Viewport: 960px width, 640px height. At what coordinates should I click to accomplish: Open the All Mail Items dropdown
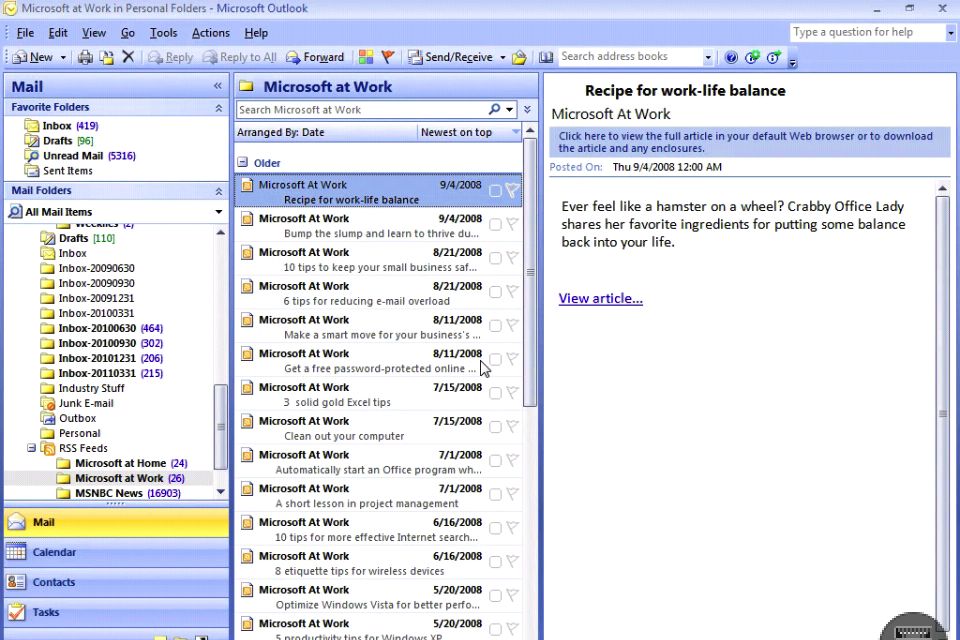point(219,212)
